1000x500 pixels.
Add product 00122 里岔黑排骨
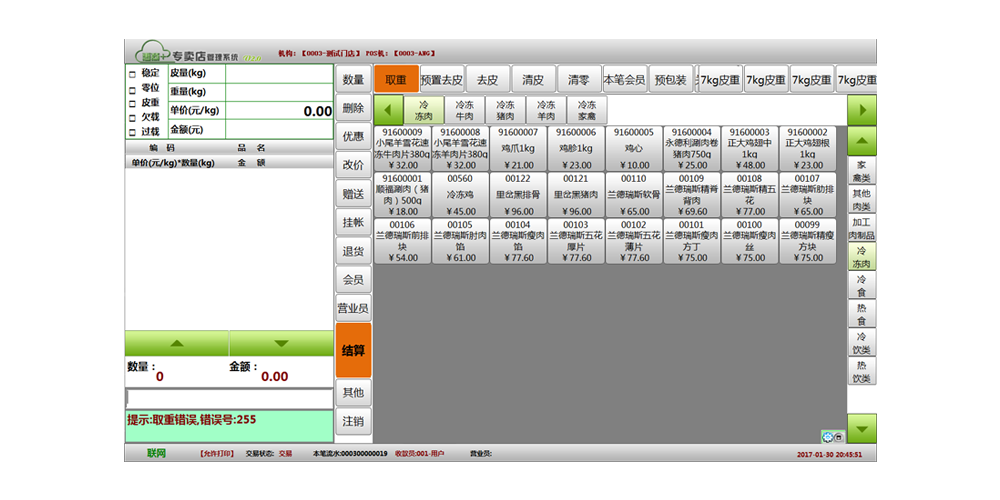click(x=518, y=195)
